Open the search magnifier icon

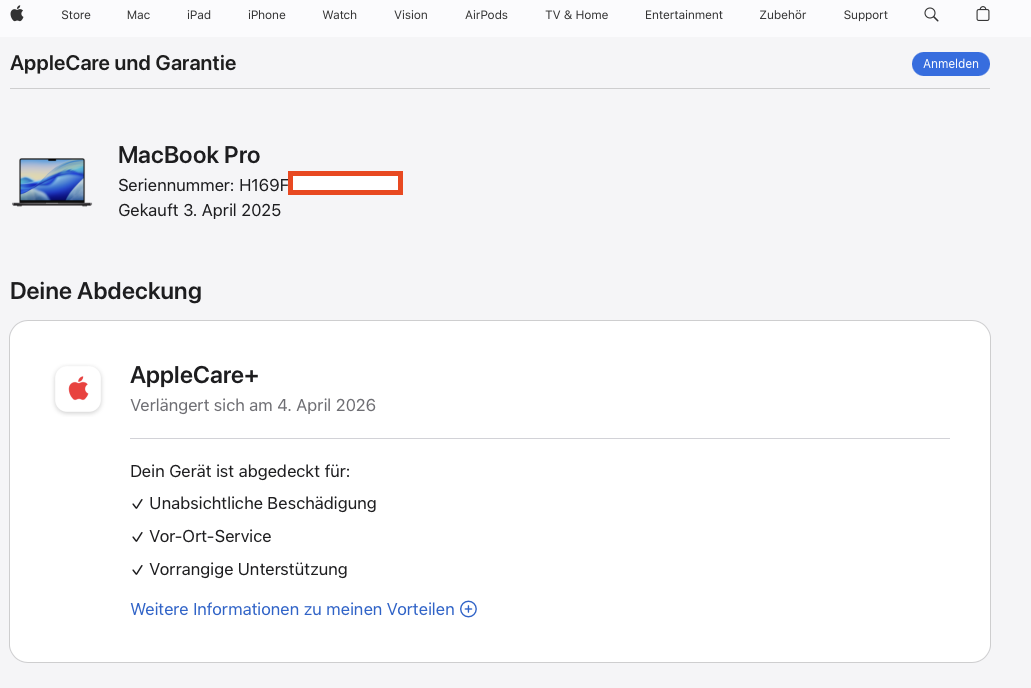931,15
